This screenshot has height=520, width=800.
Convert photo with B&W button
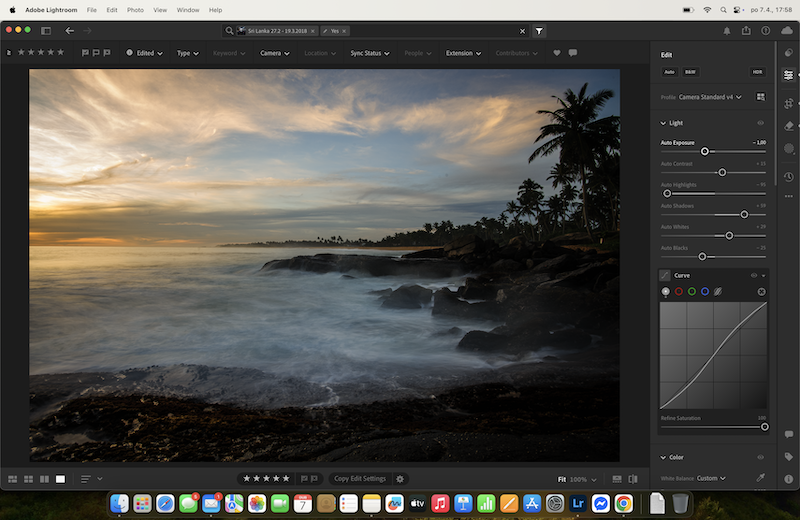[x=690, y=72]
